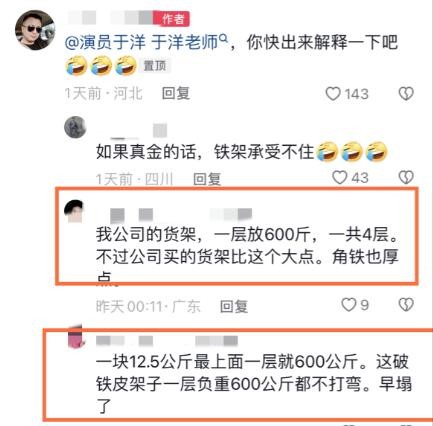Select the comment 如果真金的话
The width and height of the screenshot is (433, 426).
(242, 151)
